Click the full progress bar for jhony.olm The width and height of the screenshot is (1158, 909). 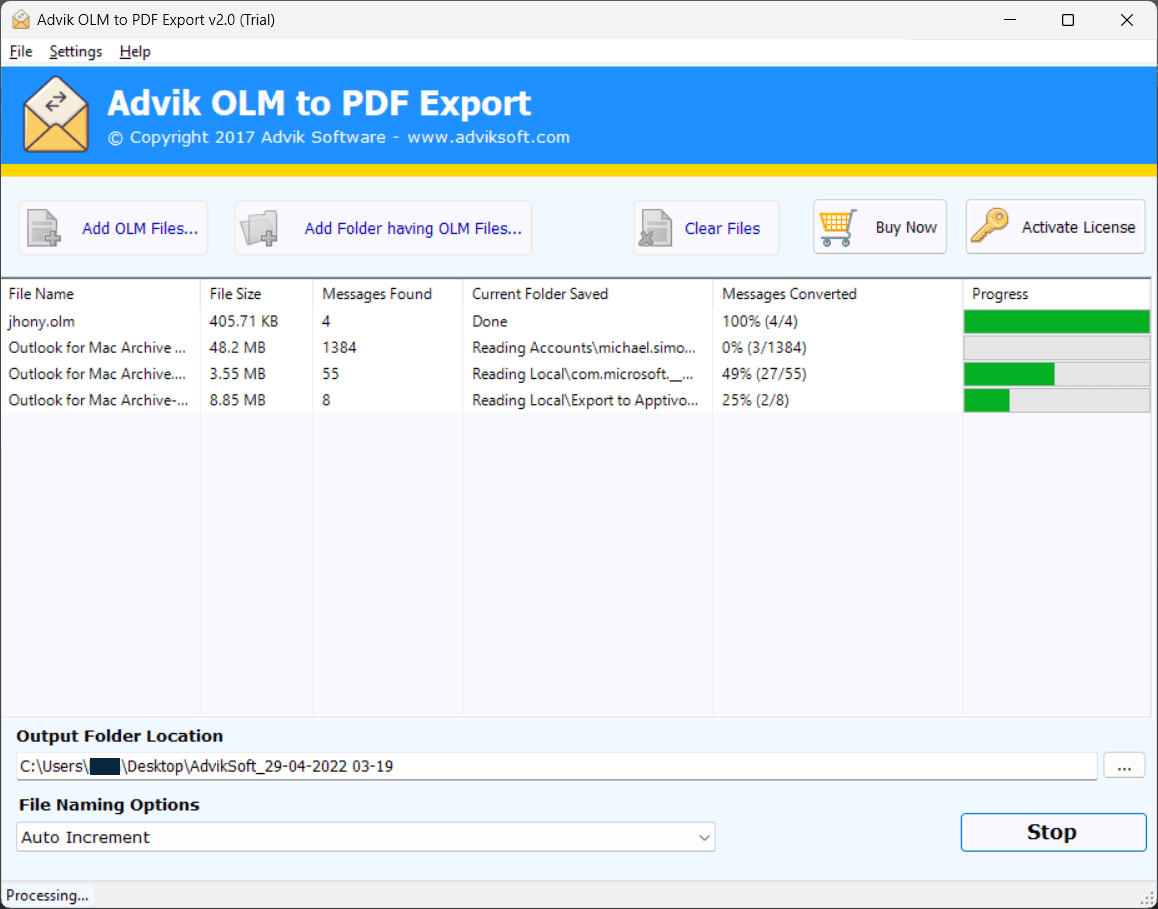[x=1057, y=321]
